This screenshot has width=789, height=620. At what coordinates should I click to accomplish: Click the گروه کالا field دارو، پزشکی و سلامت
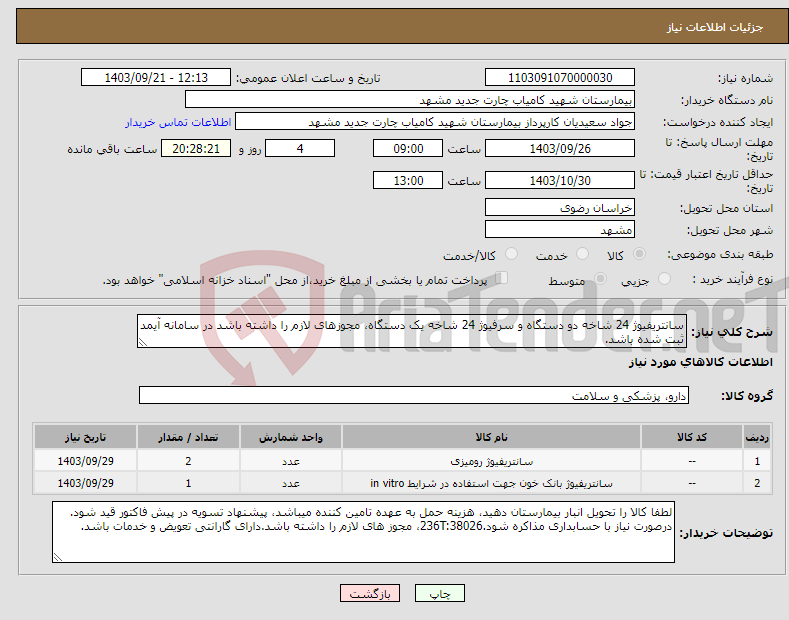414,396
